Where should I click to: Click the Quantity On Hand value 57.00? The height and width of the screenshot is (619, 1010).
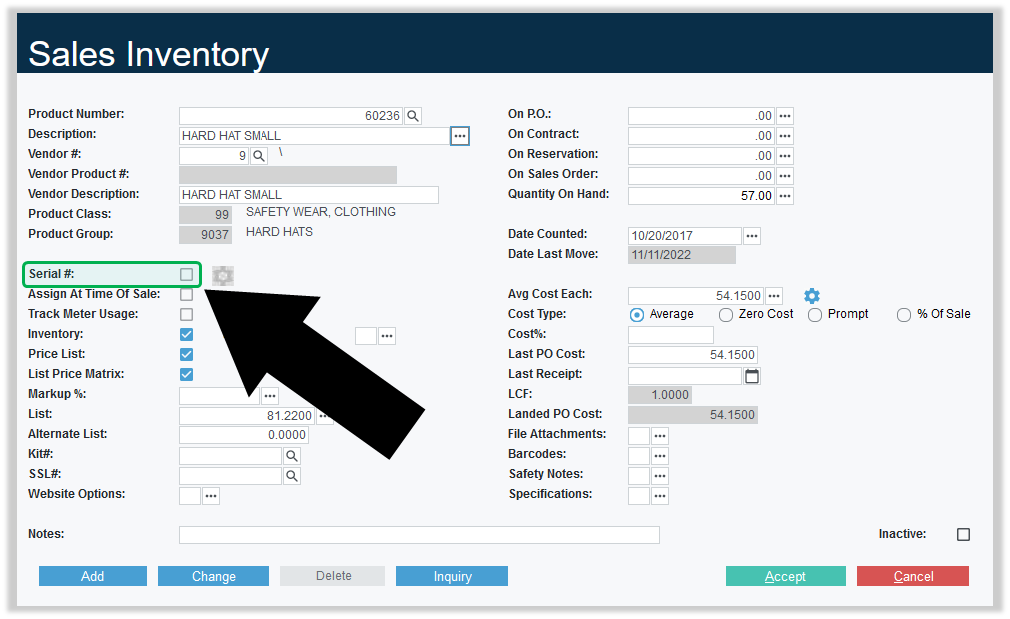(701, 196)
